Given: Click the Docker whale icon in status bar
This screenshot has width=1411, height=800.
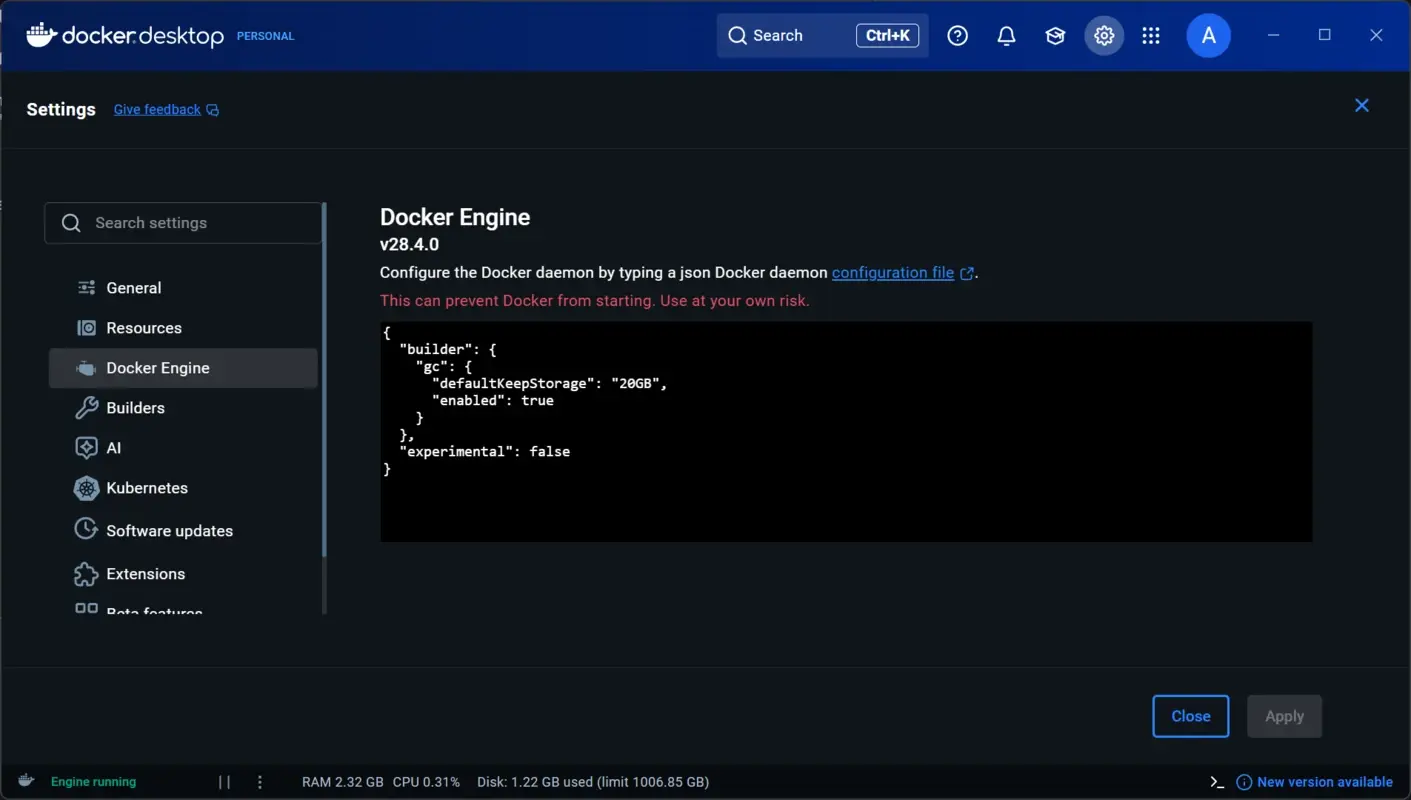Looking at the screenshot, I should (25, 781).
